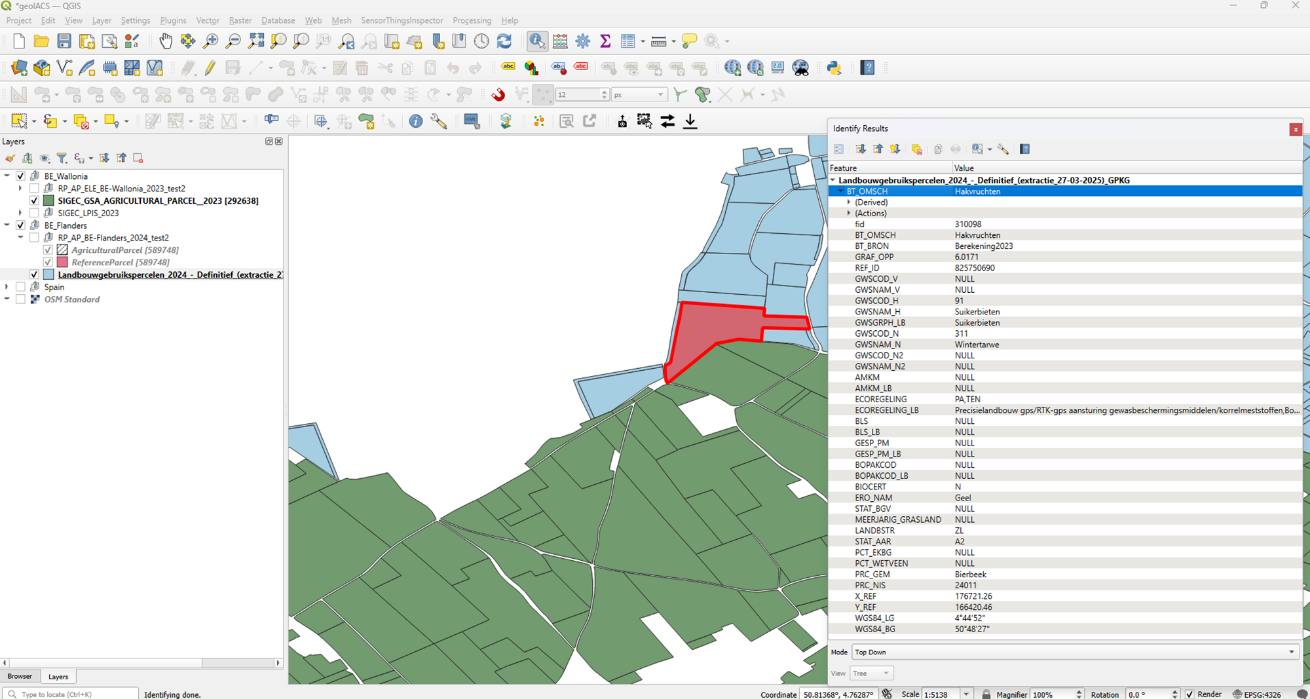
Task: Enable the OSM Standard layer checkbox
Action: pos(21,299)
